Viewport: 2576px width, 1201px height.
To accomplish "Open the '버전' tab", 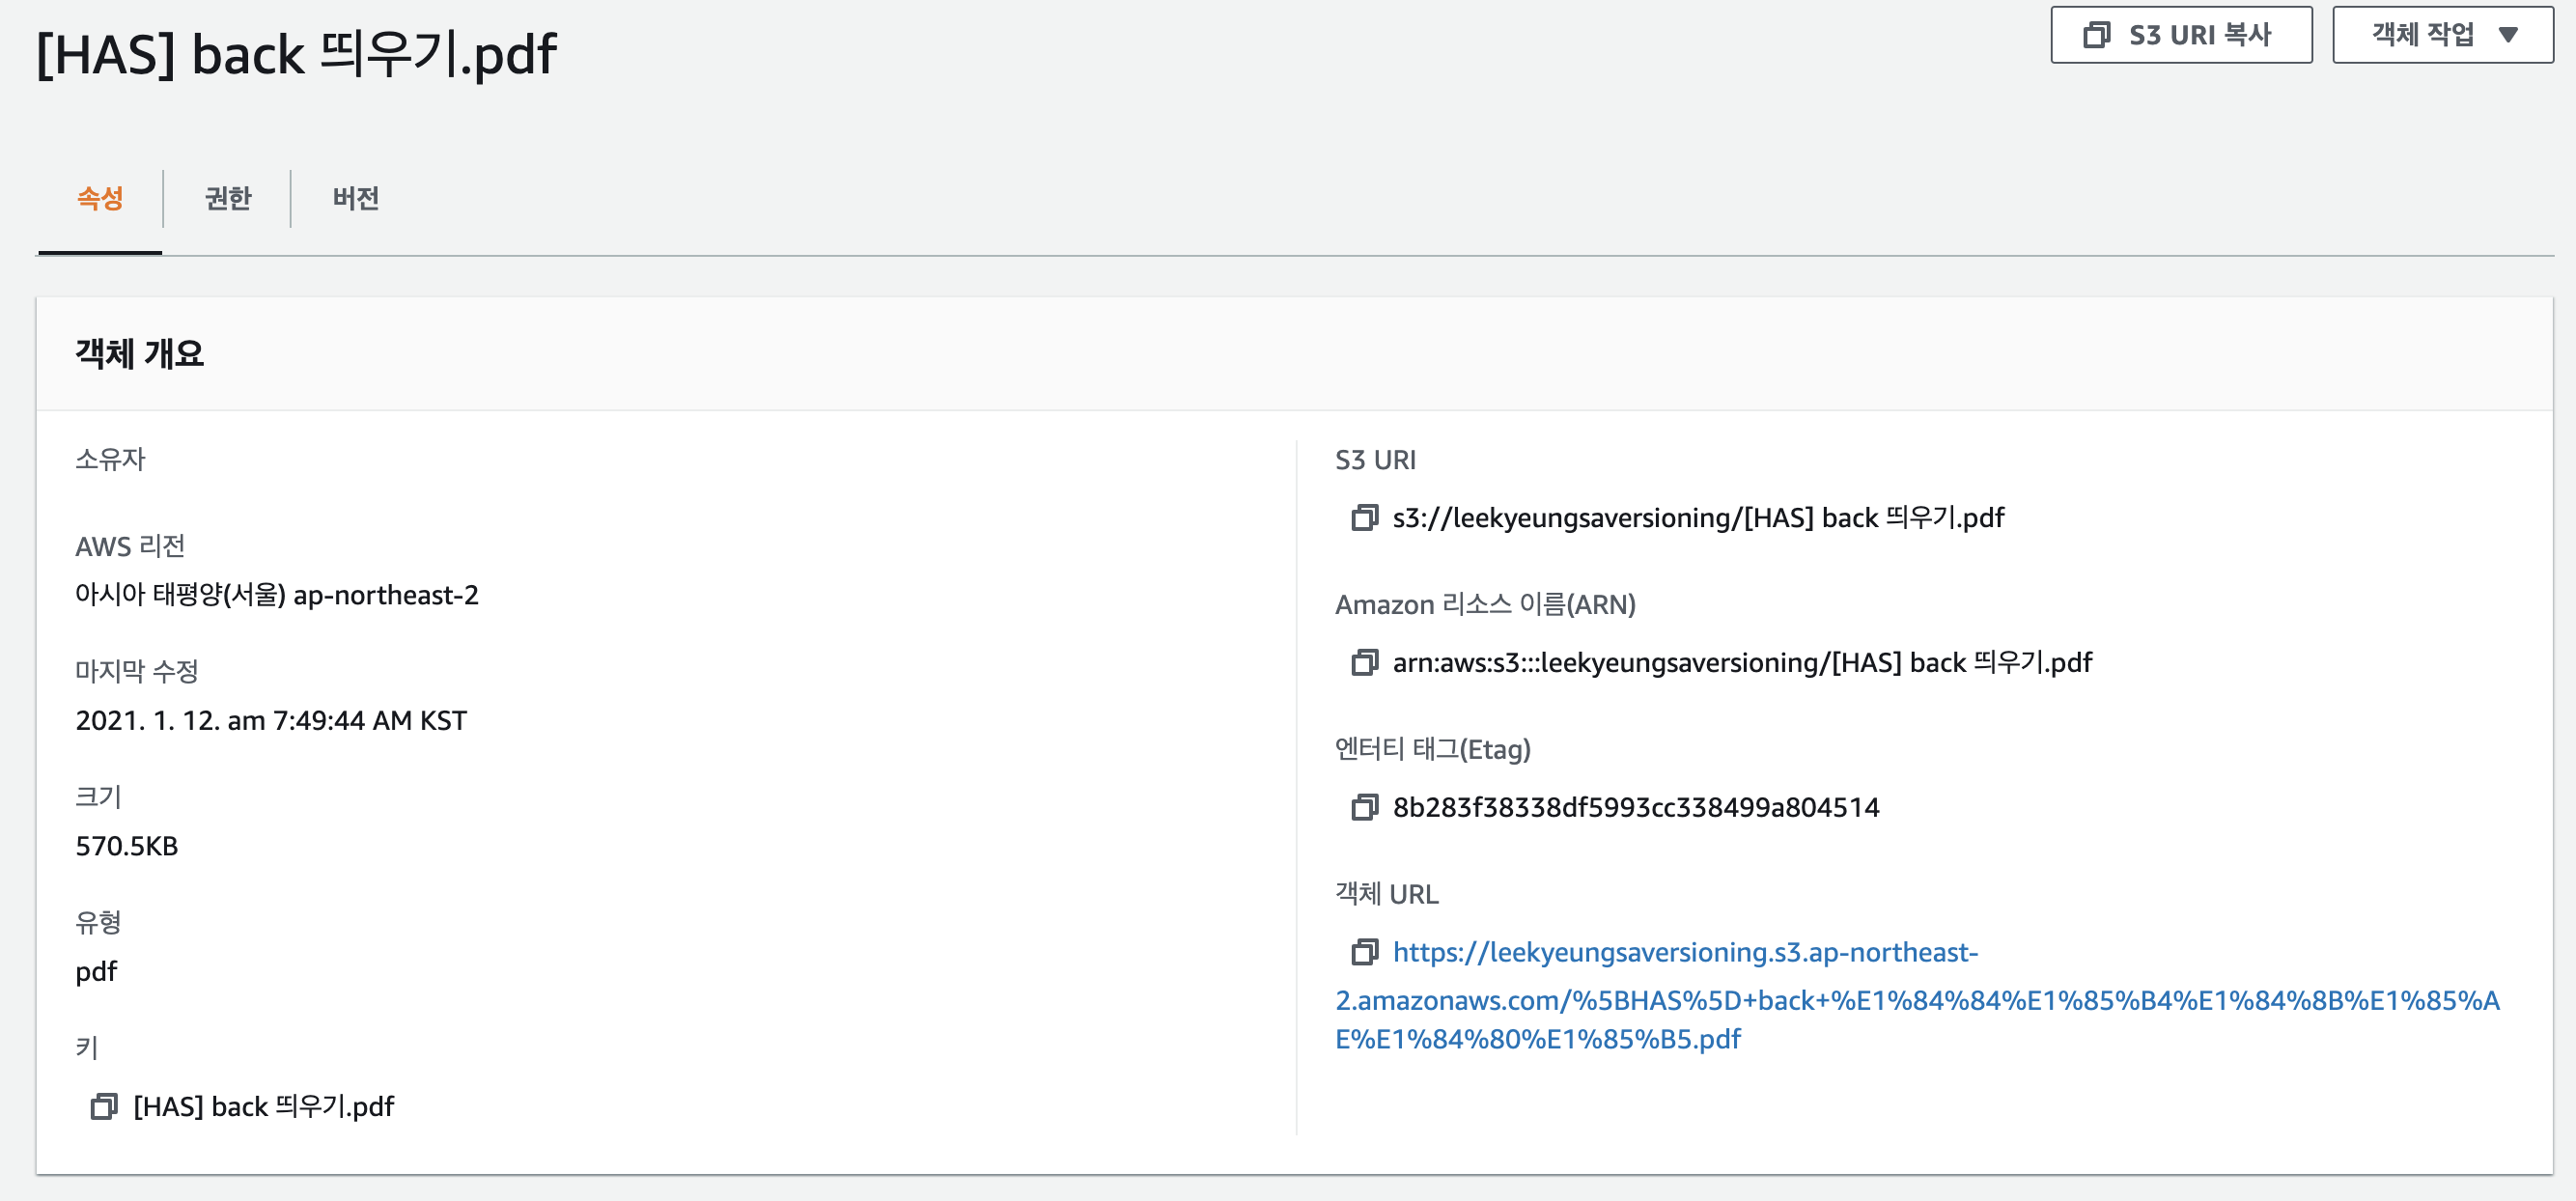I will click(355, 198).
